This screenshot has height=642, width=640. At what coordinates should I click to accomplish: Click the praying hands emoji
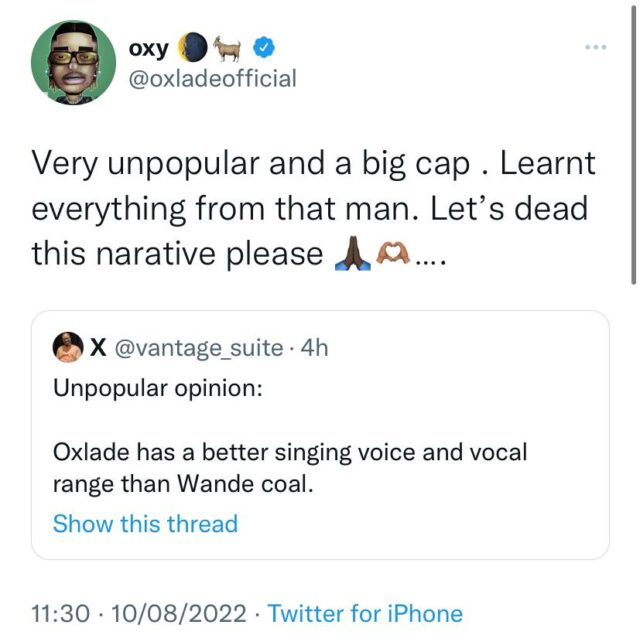pos(352,253)
